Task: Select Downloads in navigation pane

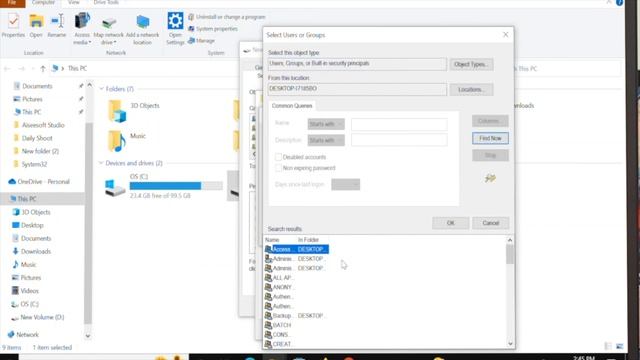Action: (x=36, y=251)
